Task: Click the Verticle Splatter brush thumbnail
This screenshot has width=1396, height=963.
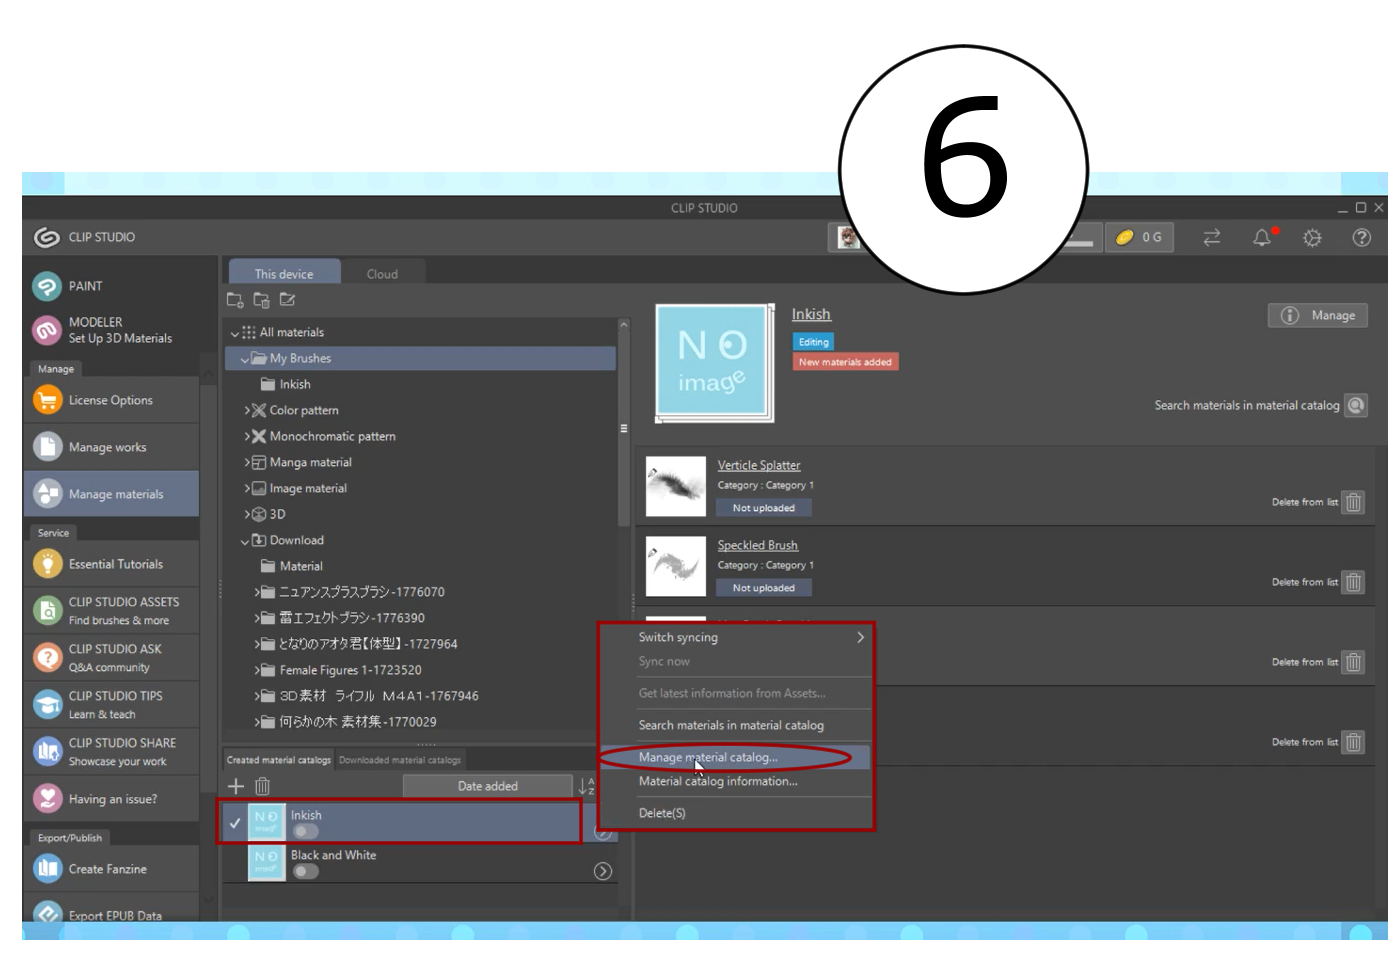Action: coord(676,486)
